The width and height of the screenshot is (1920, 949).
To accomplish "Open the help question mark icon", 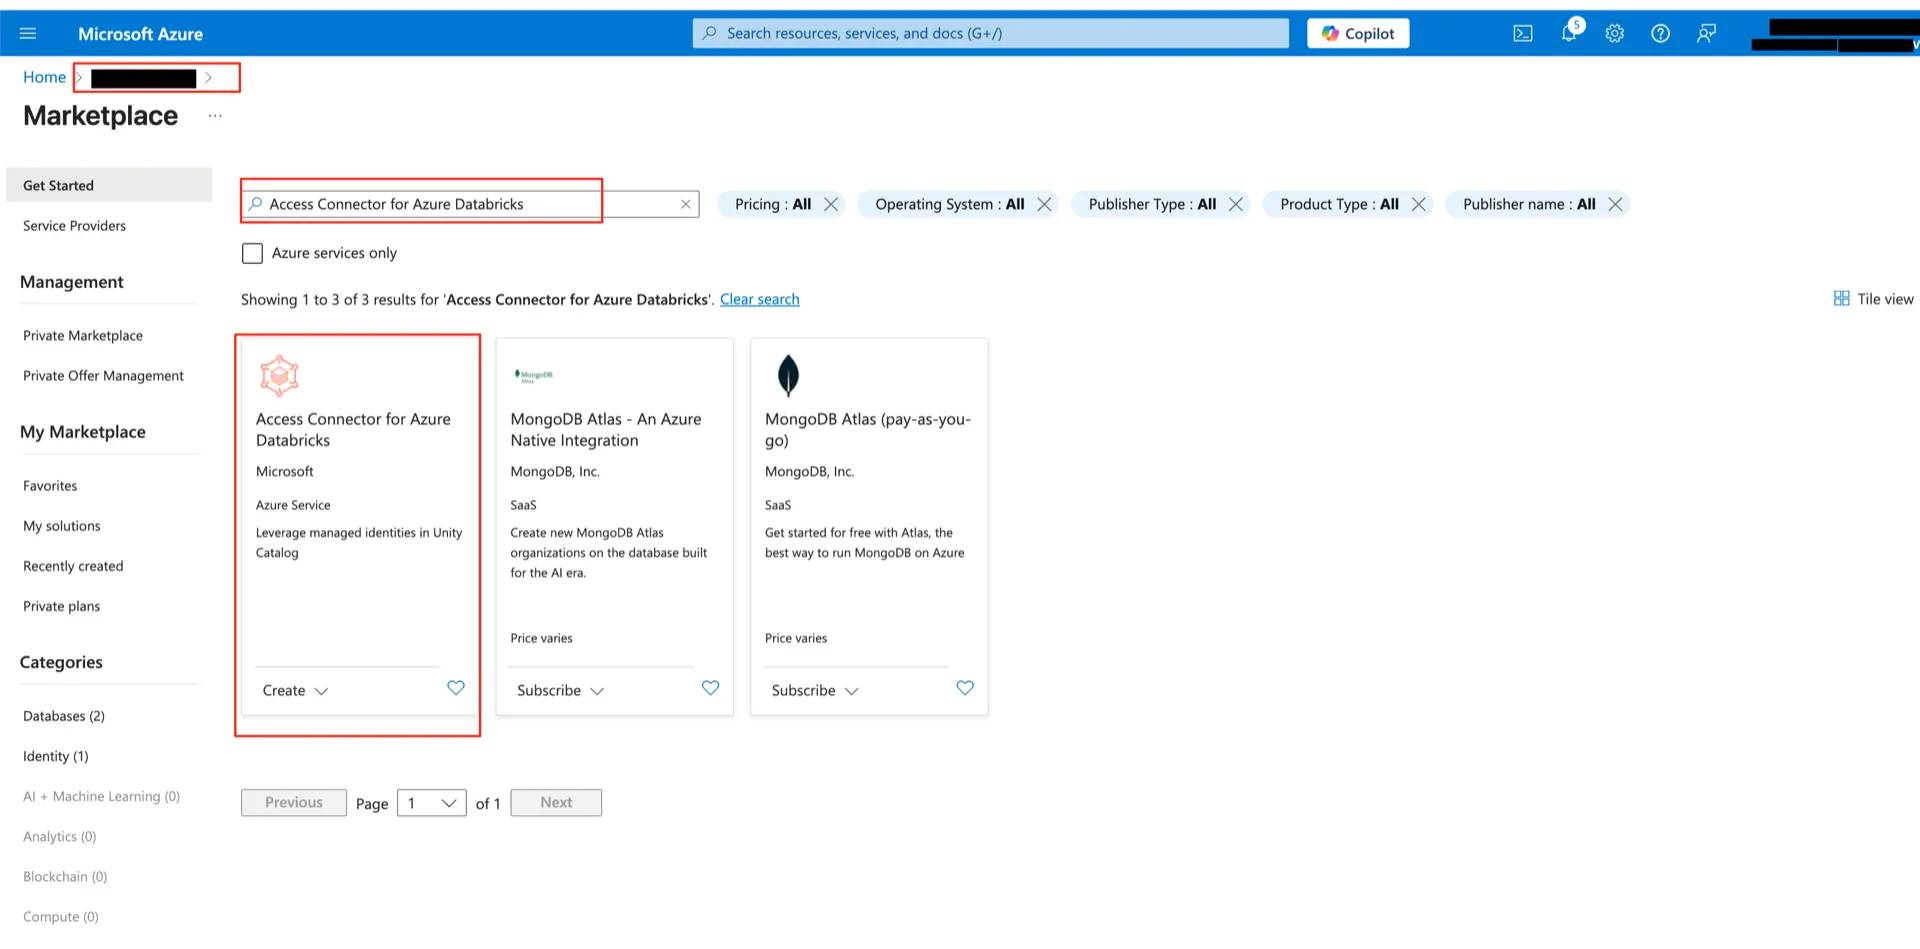I will pos(1661,33).
